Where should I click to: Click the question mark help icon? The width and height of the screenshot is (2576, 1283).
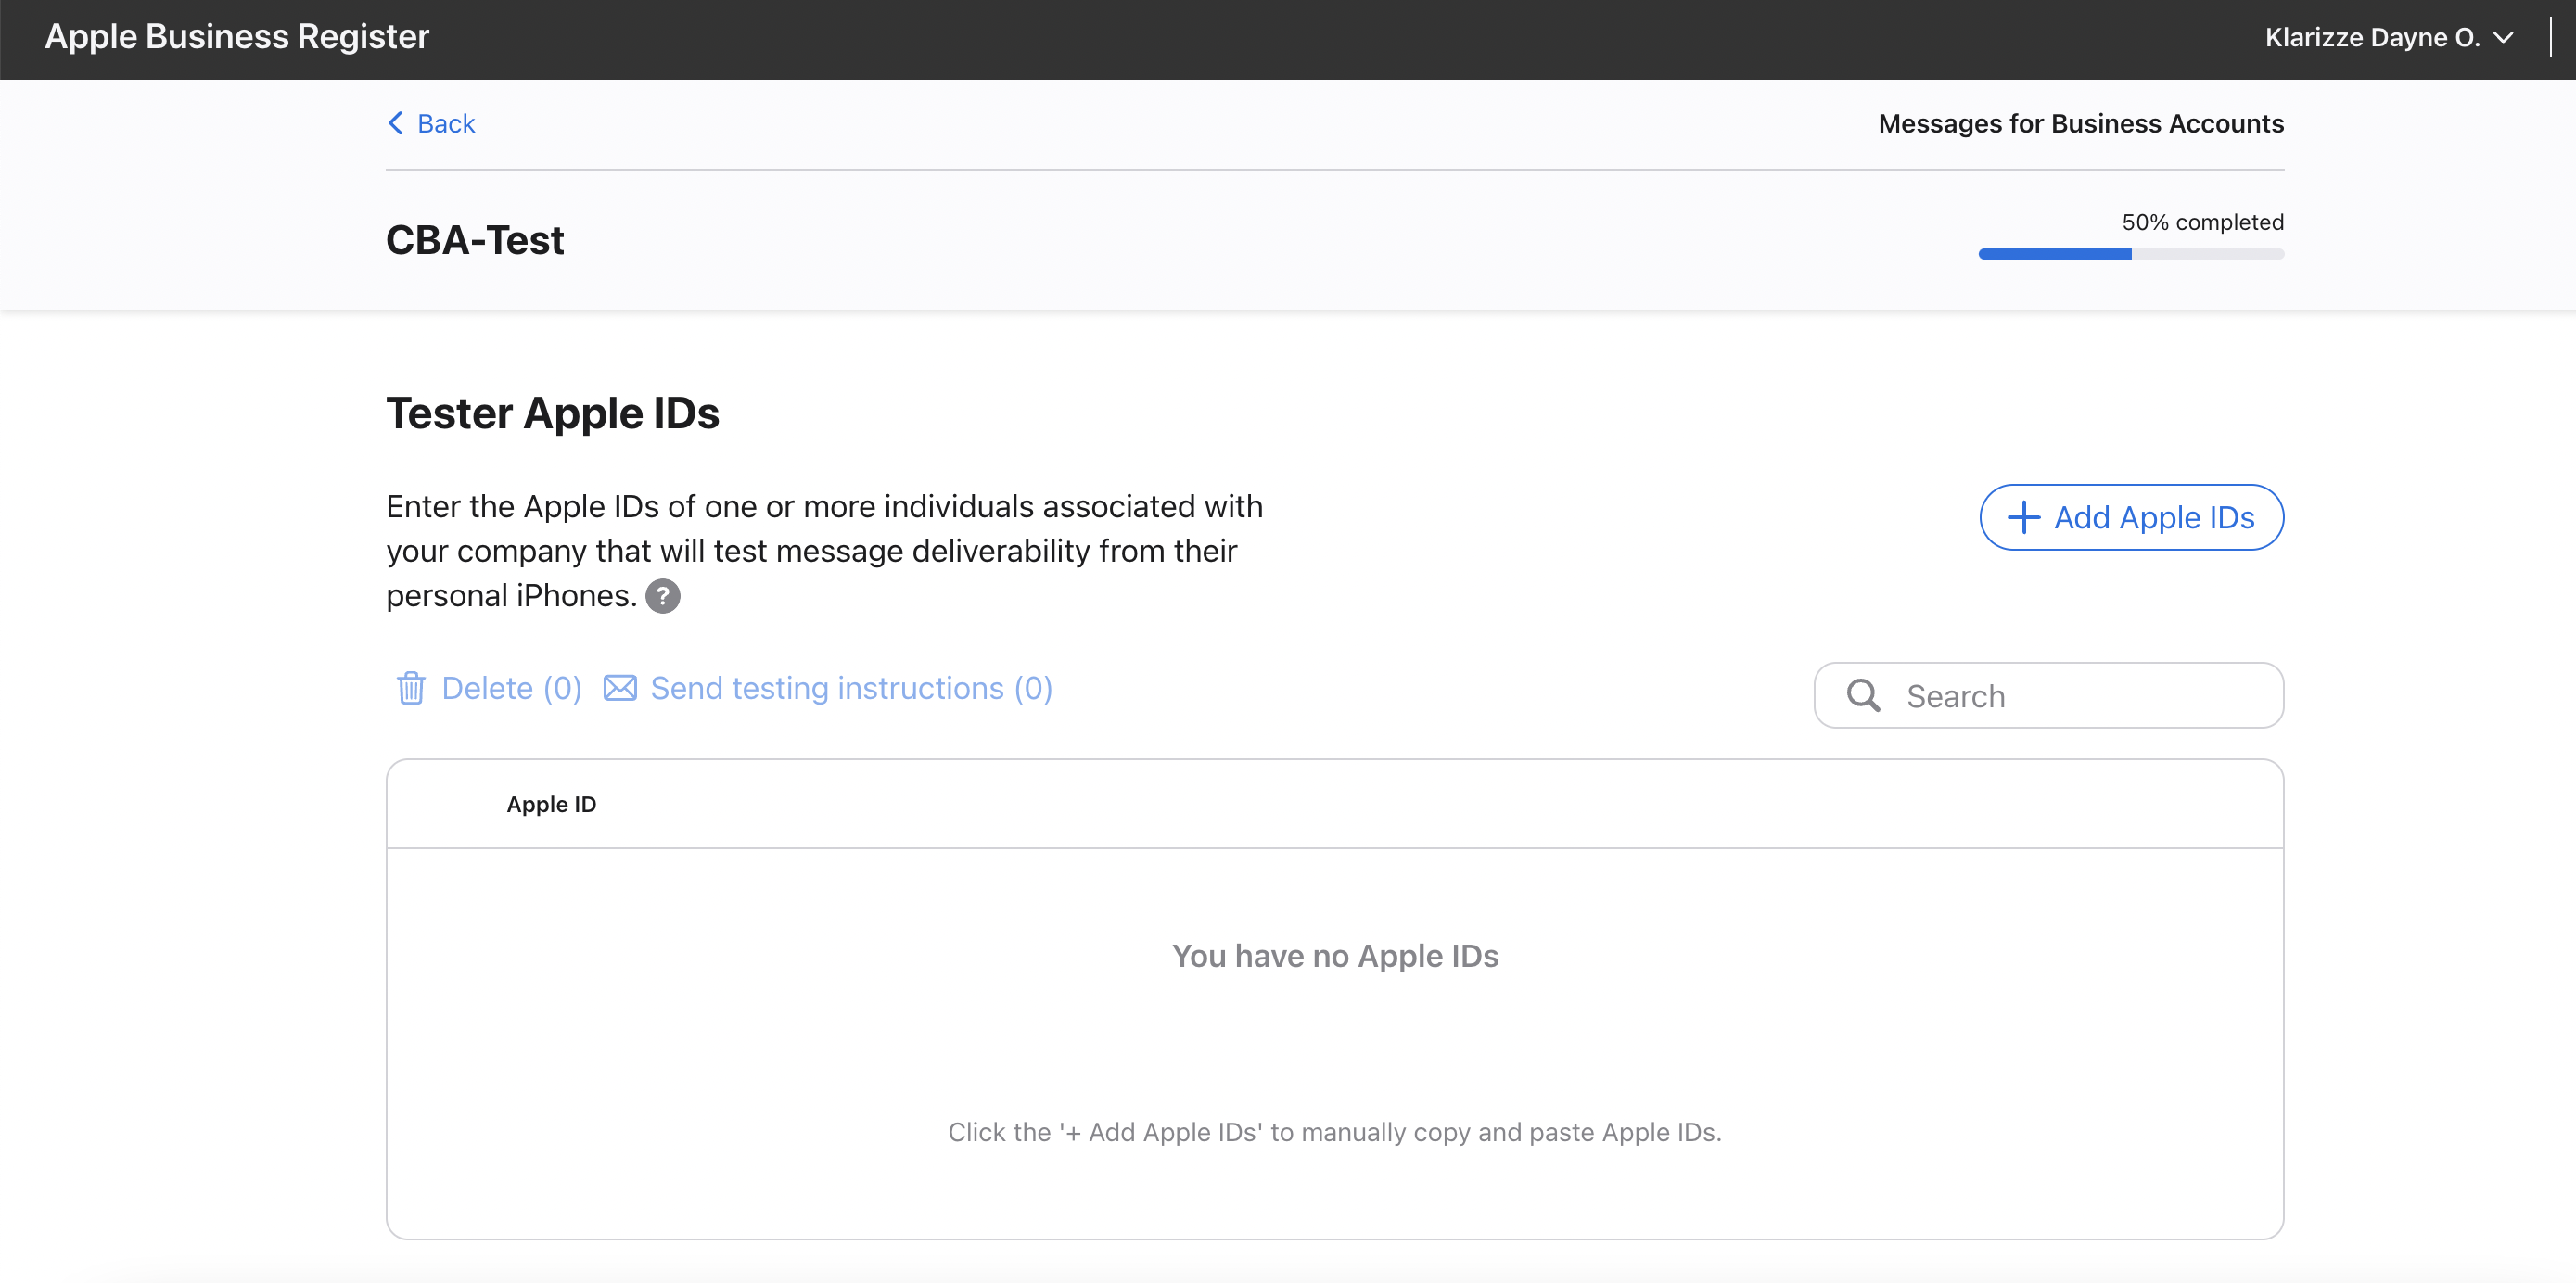pos(662,596)
